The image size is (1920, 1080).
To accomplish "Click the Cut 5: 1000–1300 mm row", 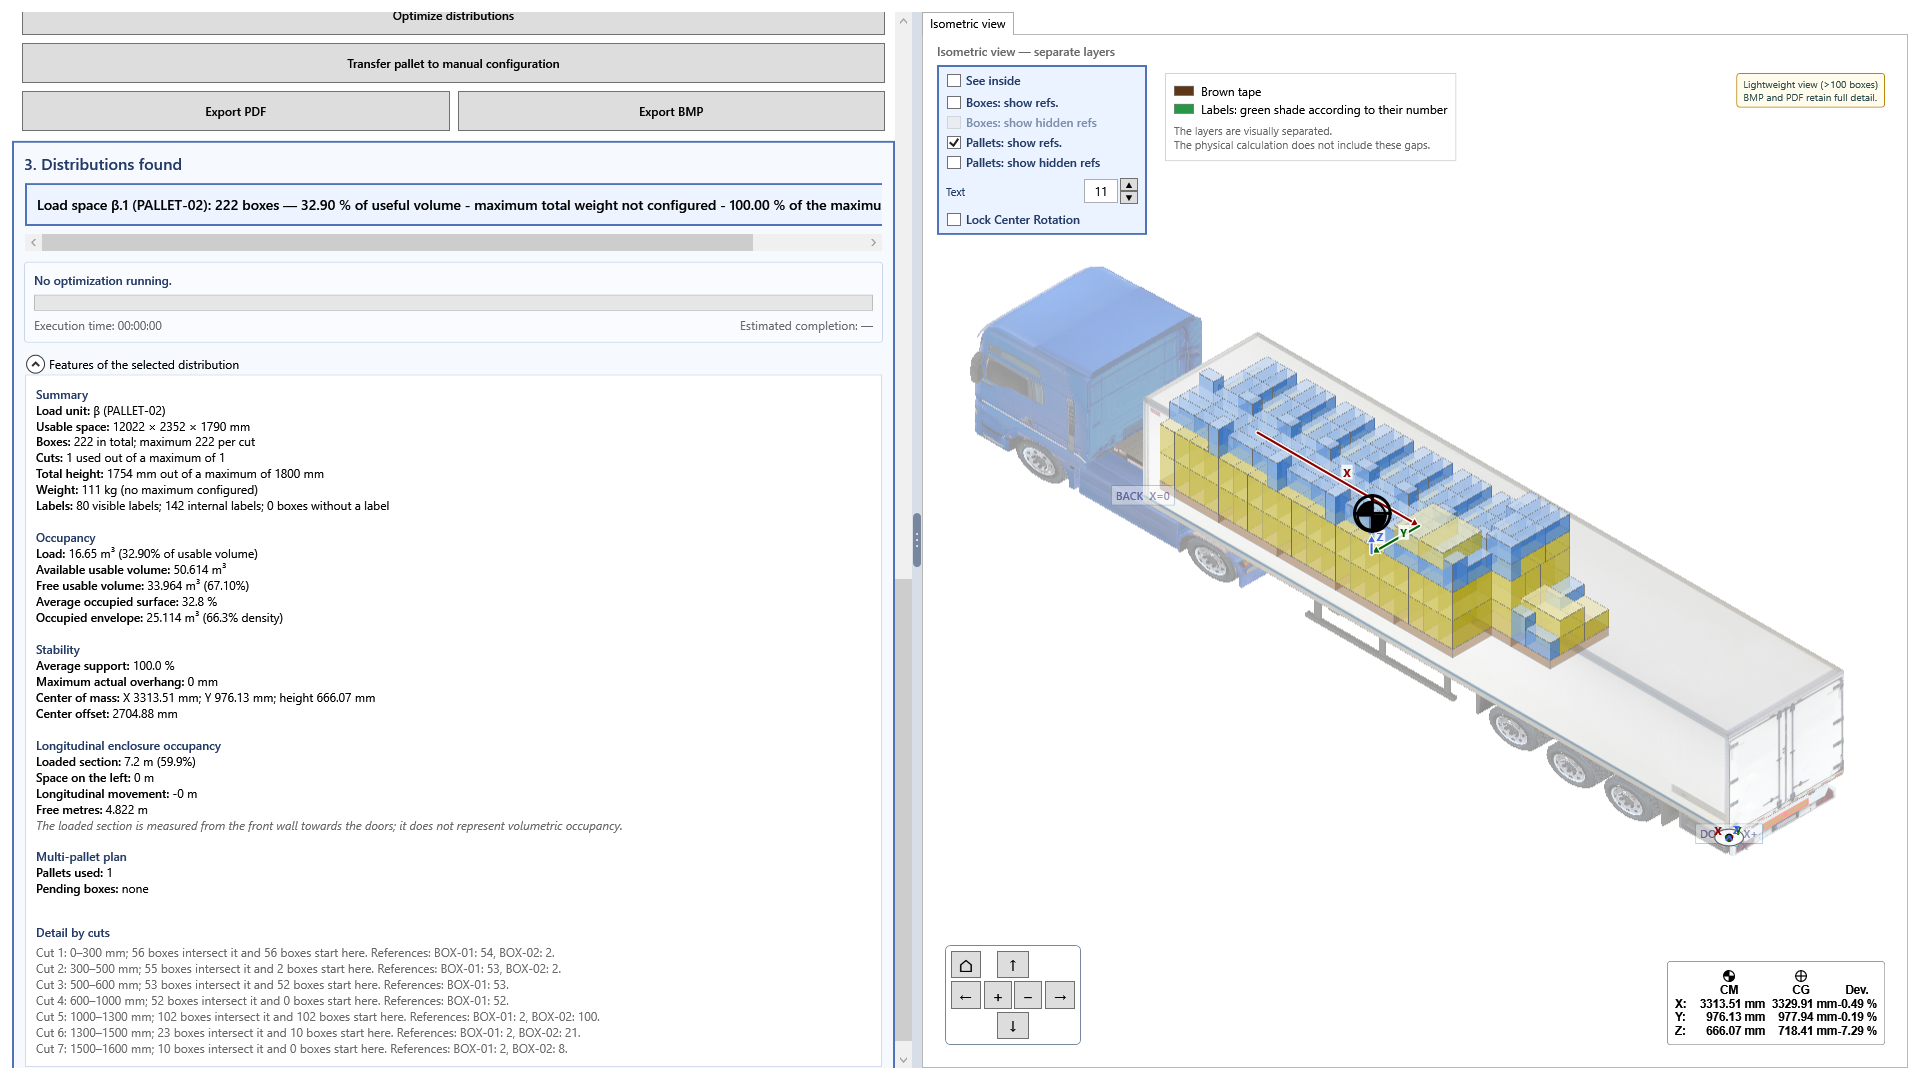I will (318, 1017).
